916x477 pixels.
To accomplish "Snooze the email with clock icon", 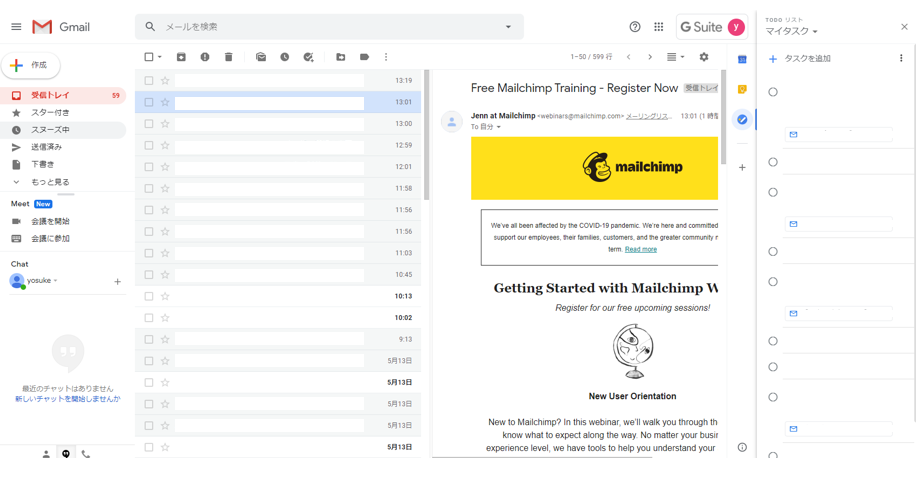I will pos(284,57).
